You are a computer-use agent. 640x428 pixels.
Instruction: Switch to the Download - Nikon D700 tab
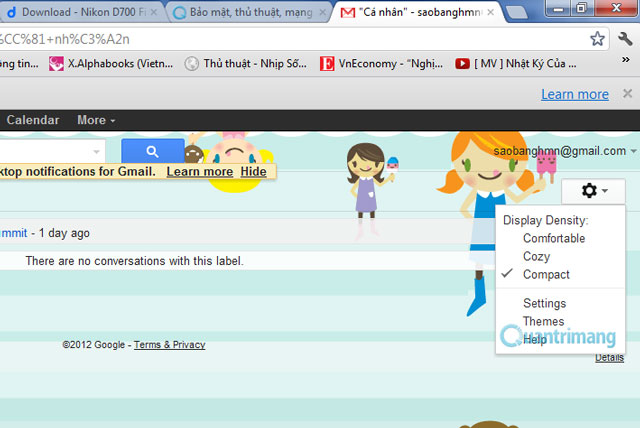[78, 13]
